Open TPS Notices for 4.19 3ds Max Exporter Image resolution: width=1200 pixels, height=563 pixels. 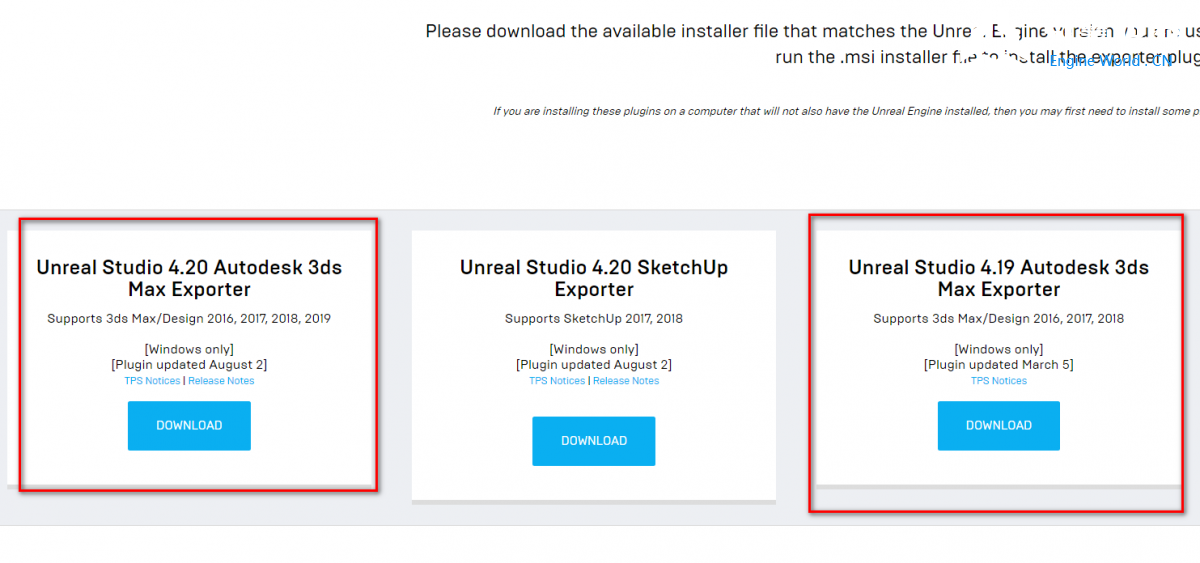click(x=998, y=381)
